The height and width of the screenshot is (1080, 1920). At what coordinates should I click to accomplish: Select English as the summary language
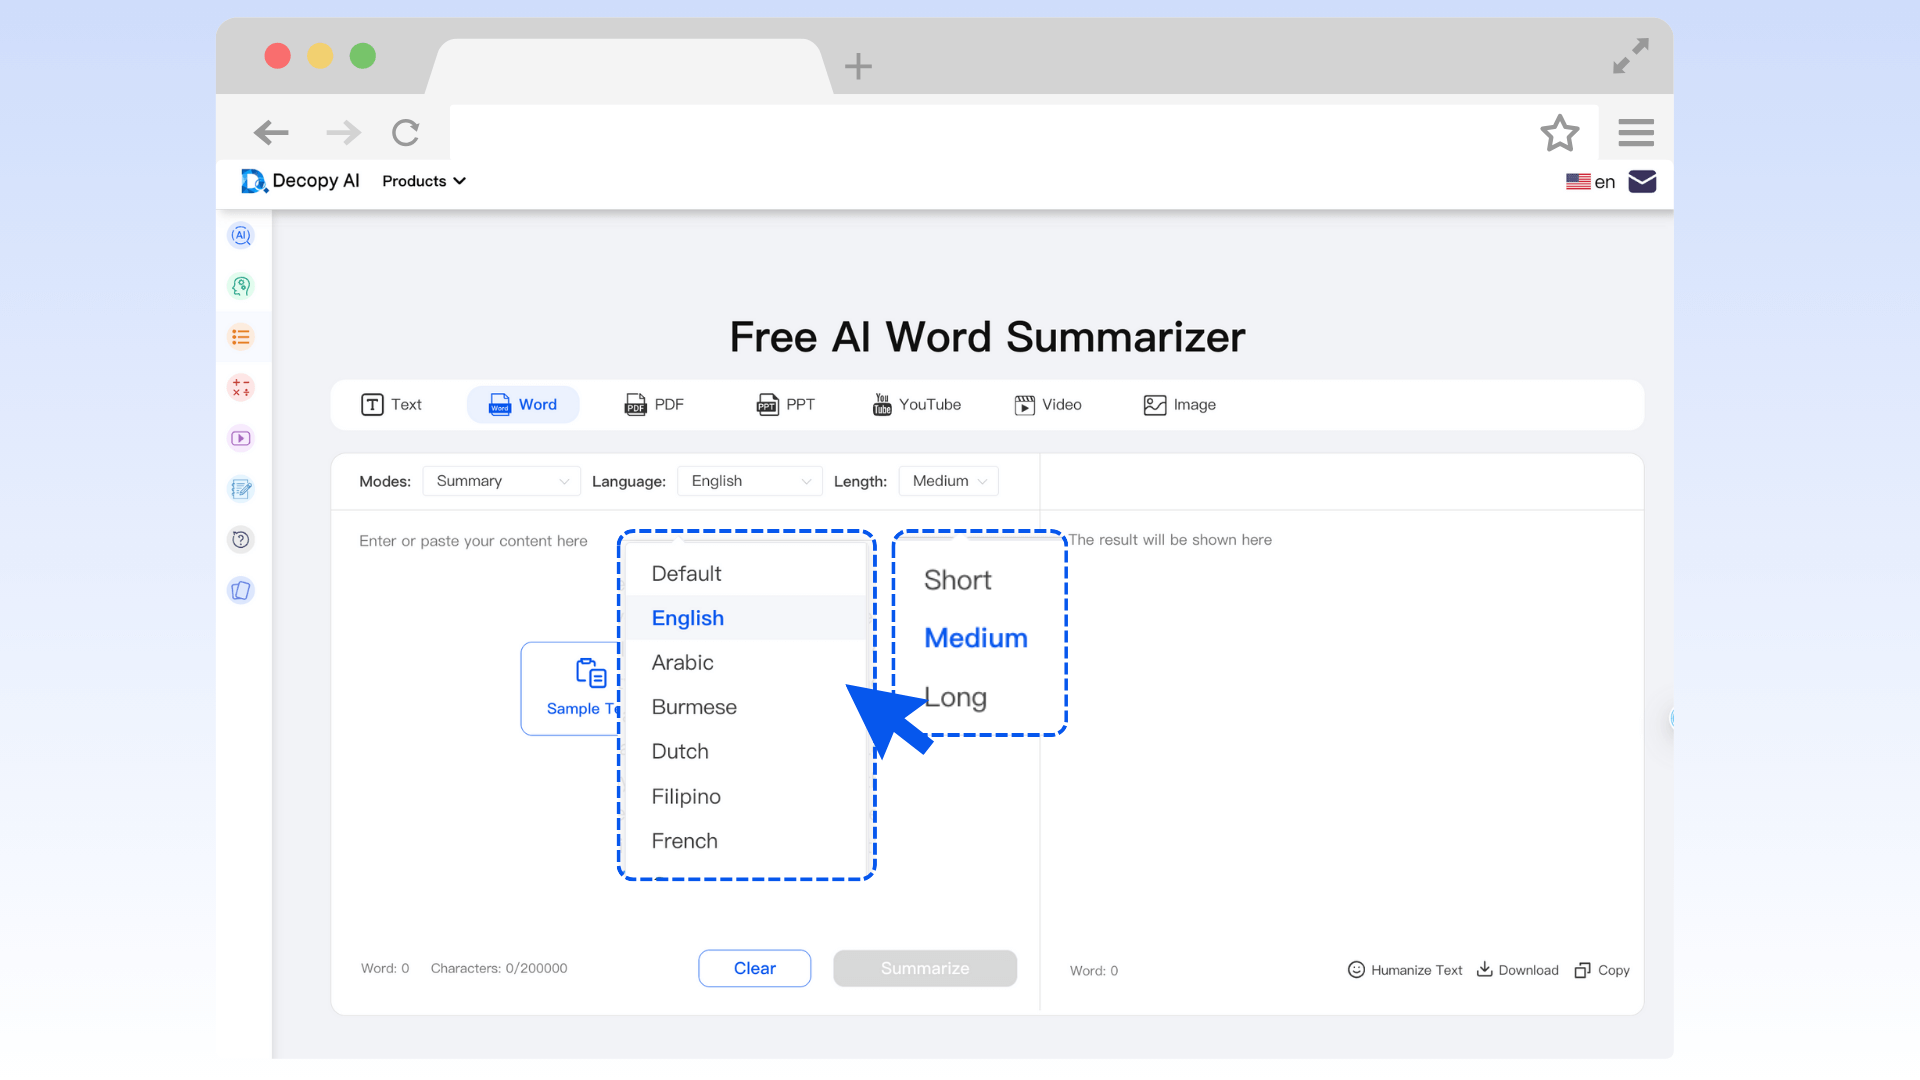[x=687, y=618]
